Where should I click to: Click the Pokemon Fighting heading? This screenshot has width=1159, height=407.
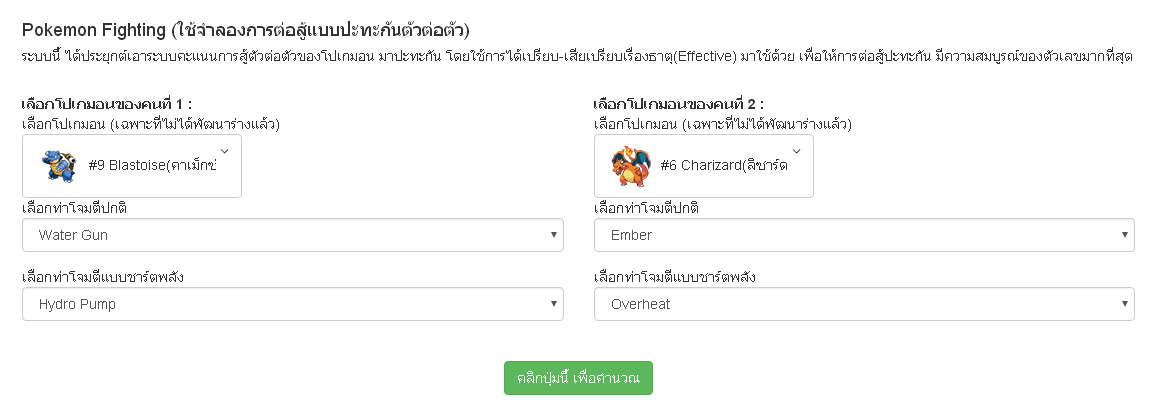pyautogui.click(x=245, y=30)
